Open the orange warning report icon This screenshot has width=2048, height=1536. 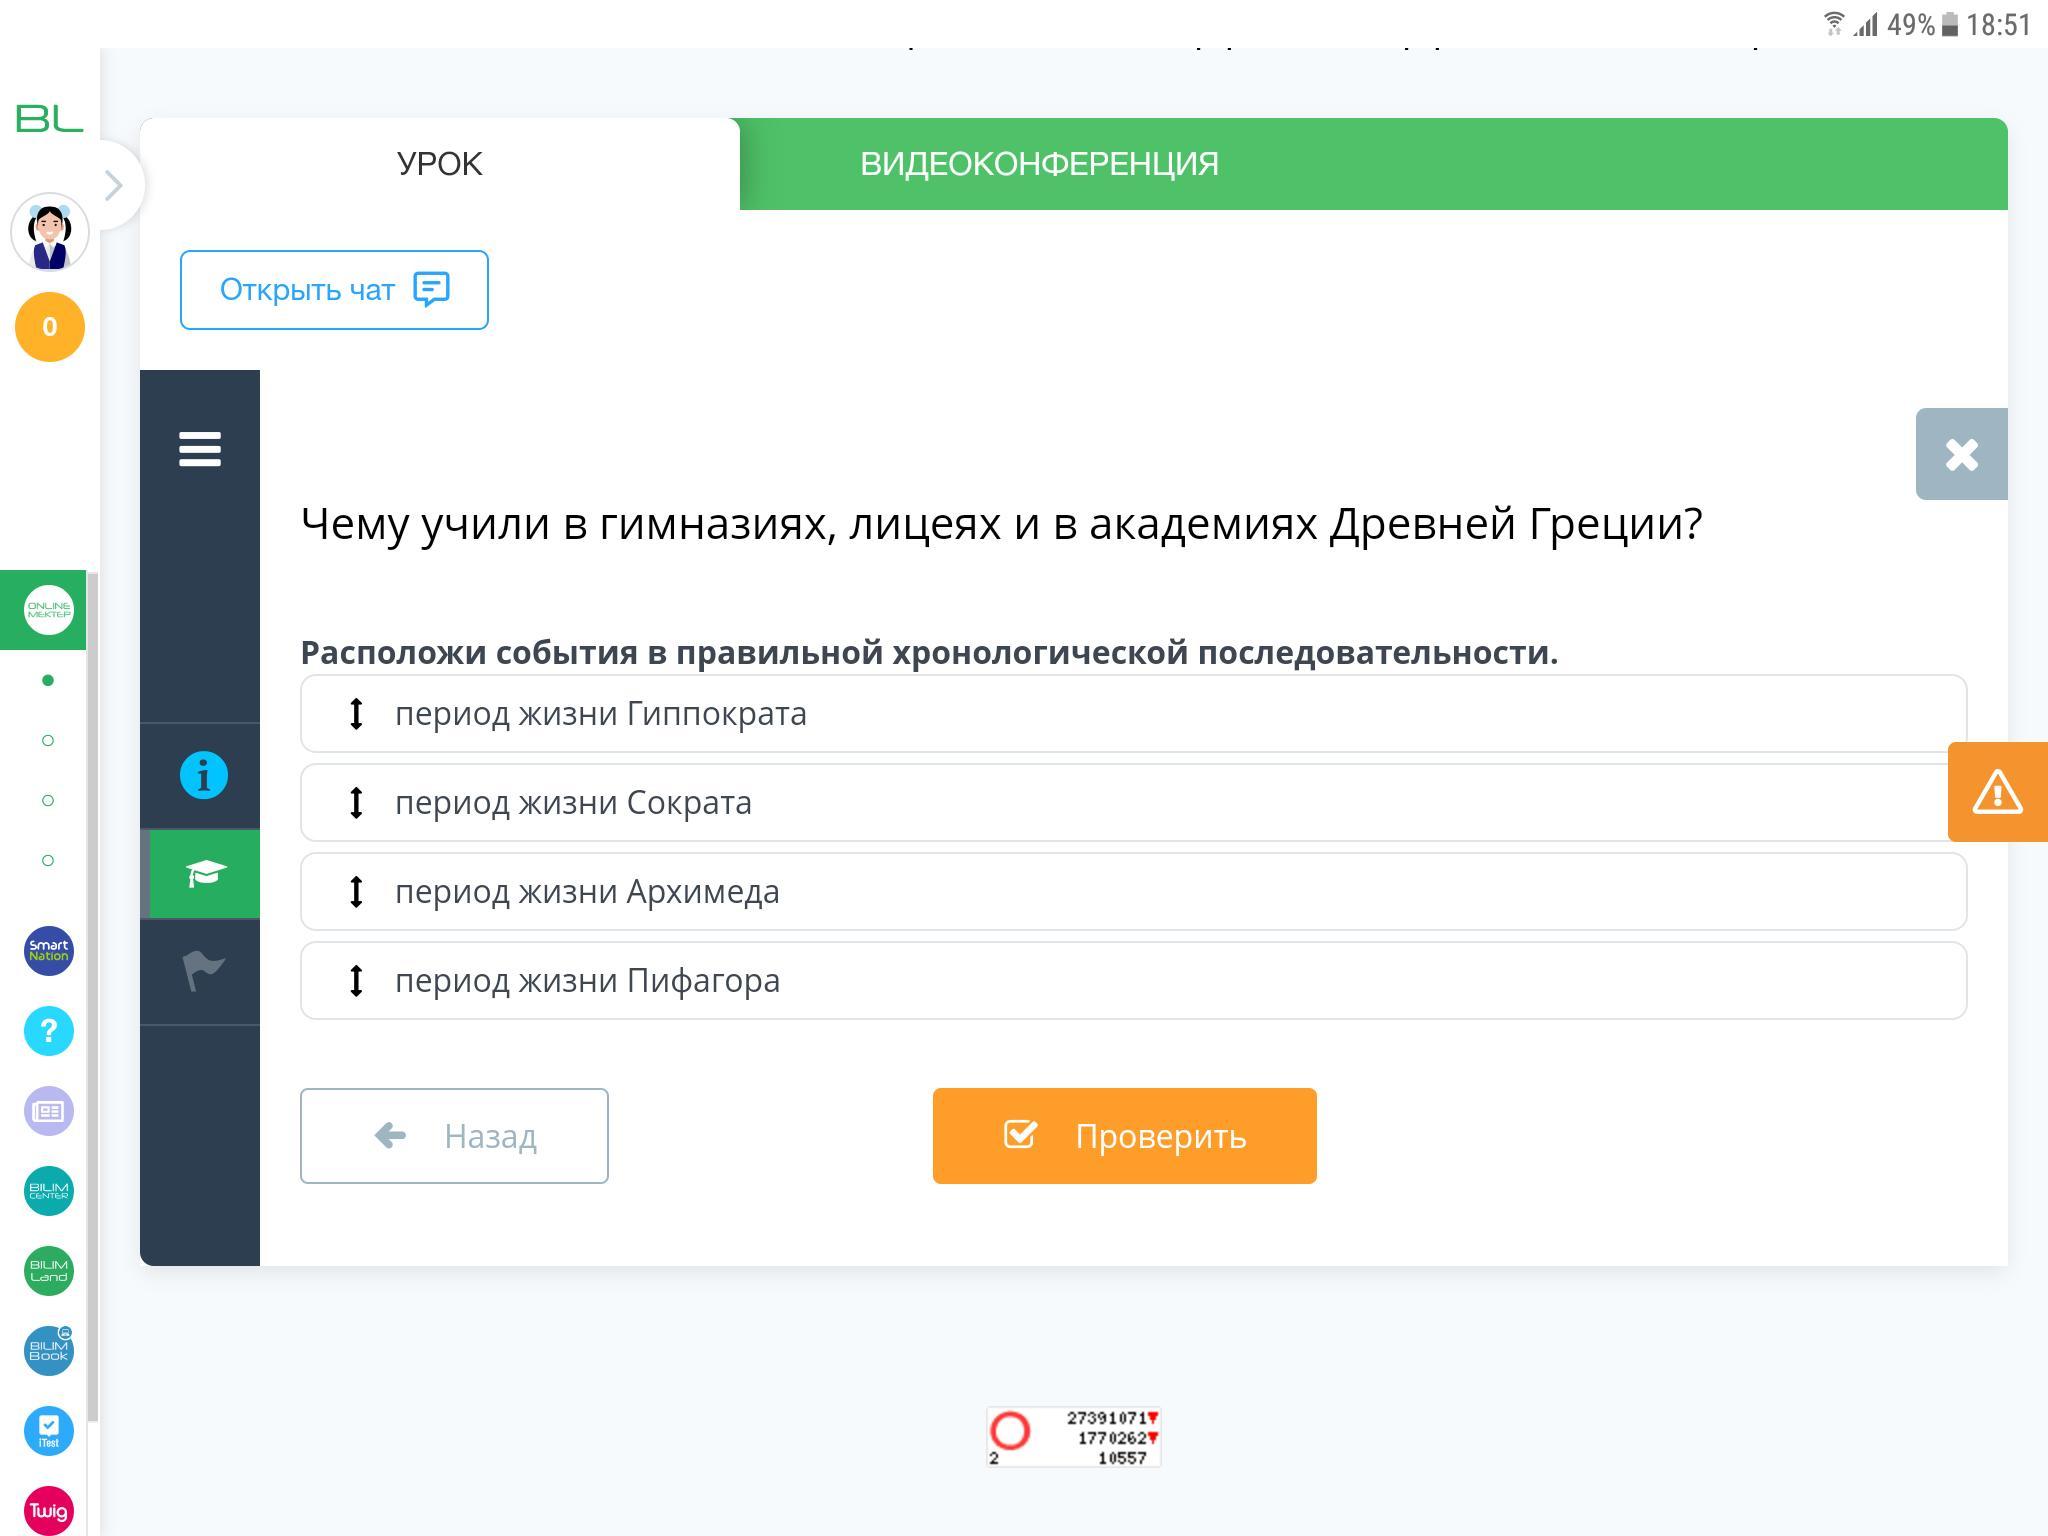pyautogui.click(x=1997, y=792)
